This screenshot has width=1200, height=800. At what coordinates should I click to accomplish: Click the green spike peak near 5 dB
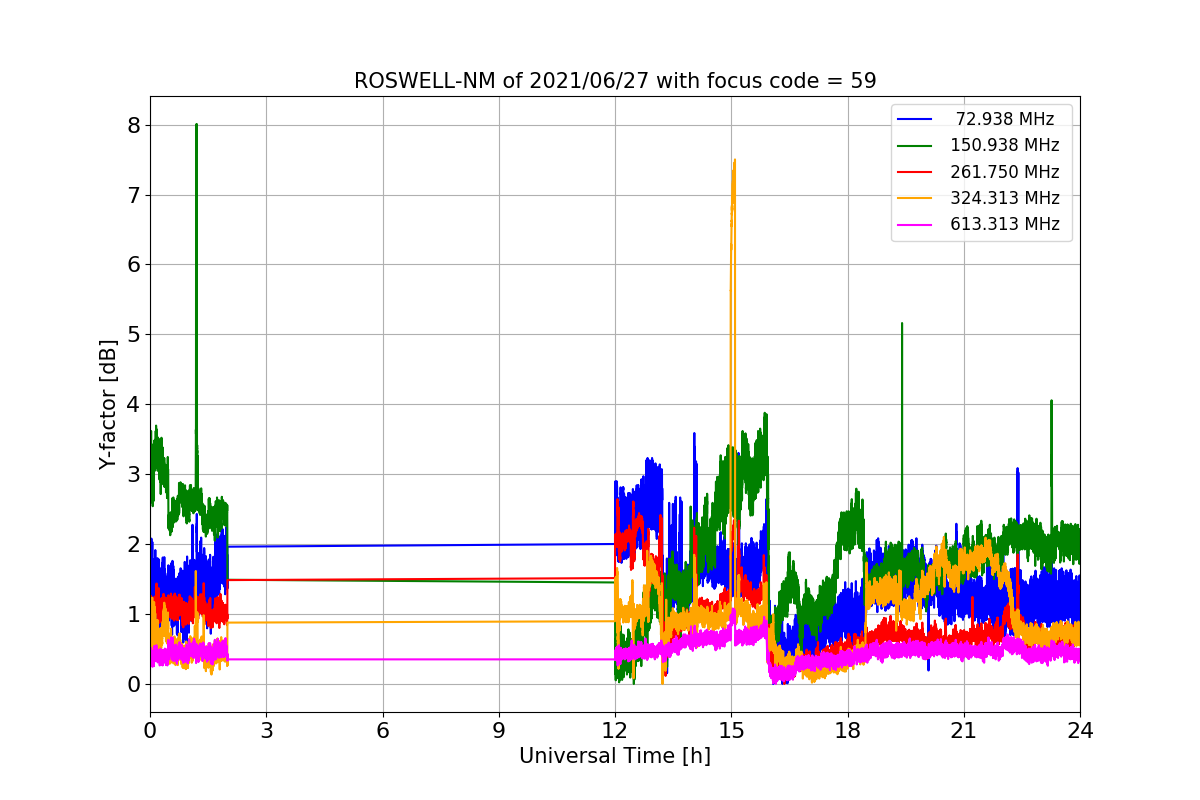tap(902, 325)
